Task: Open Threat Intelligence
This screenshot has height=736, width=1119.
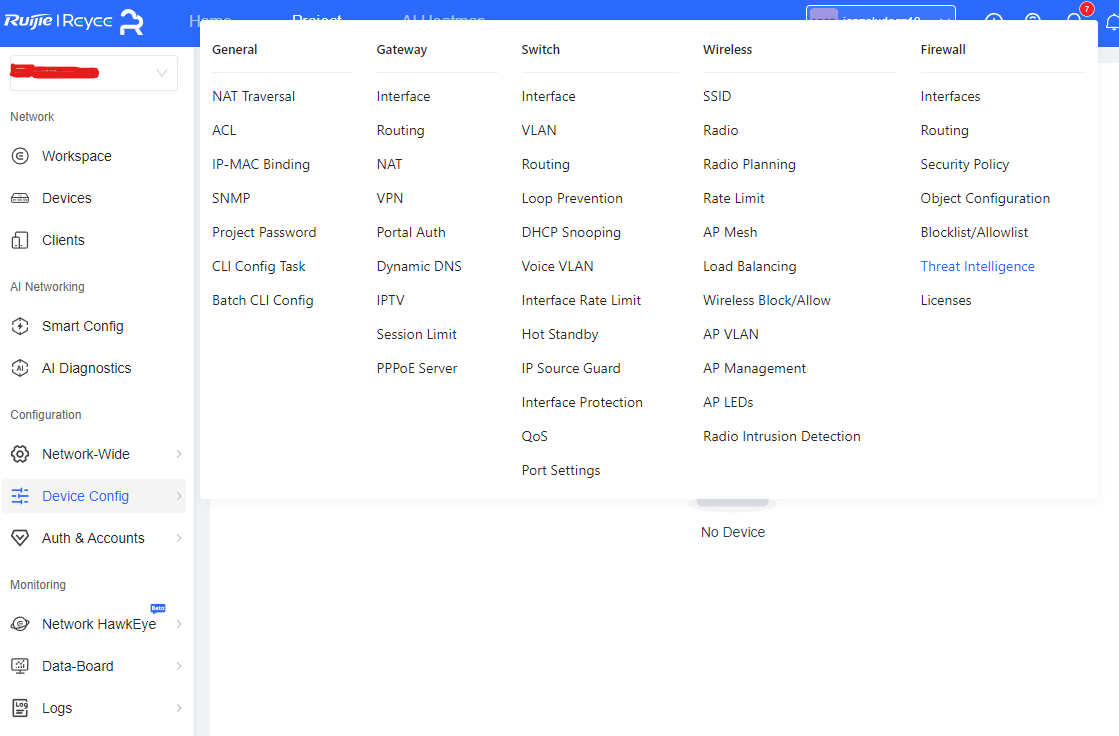Action: [x=978, y=266]
